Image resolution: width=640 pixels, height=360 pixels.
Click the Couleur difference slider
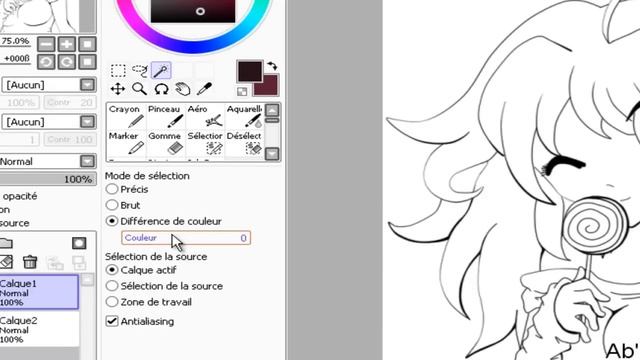tap(186, 238)
